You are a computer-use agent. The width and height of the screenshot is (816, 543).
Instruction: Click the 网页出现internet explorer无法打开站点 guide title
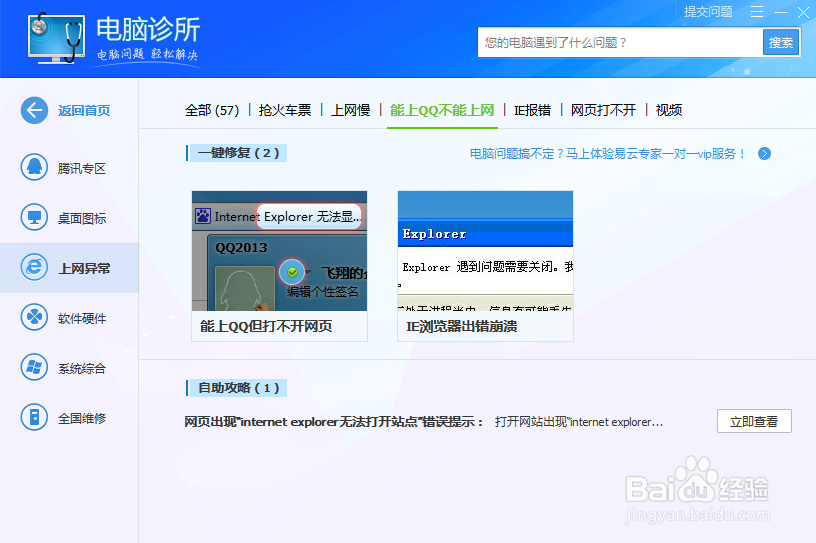(x=334, y=422)
